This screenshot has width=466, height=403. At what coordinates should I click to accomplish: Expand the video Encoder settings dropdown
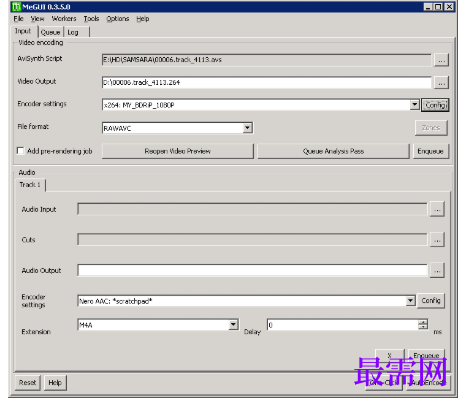click(414, 105)
